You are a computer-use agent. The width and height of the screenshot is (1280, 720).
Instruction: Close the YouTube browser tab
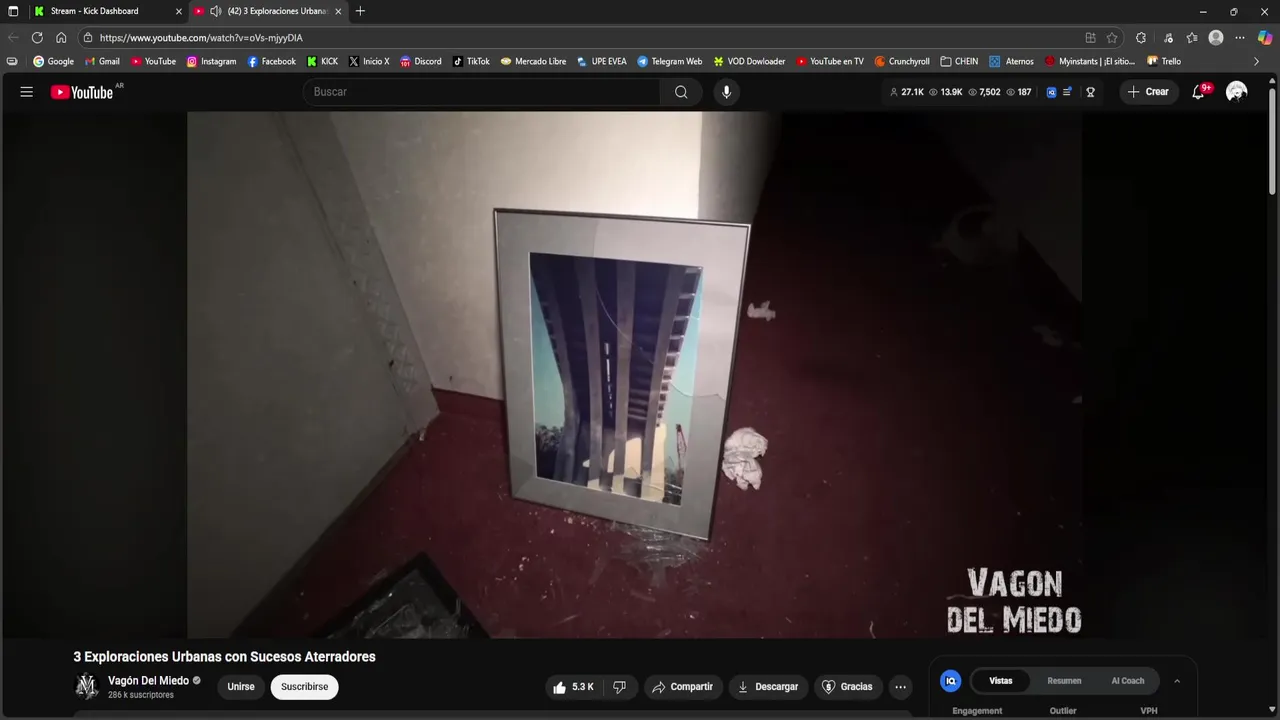tap(338, 11)
